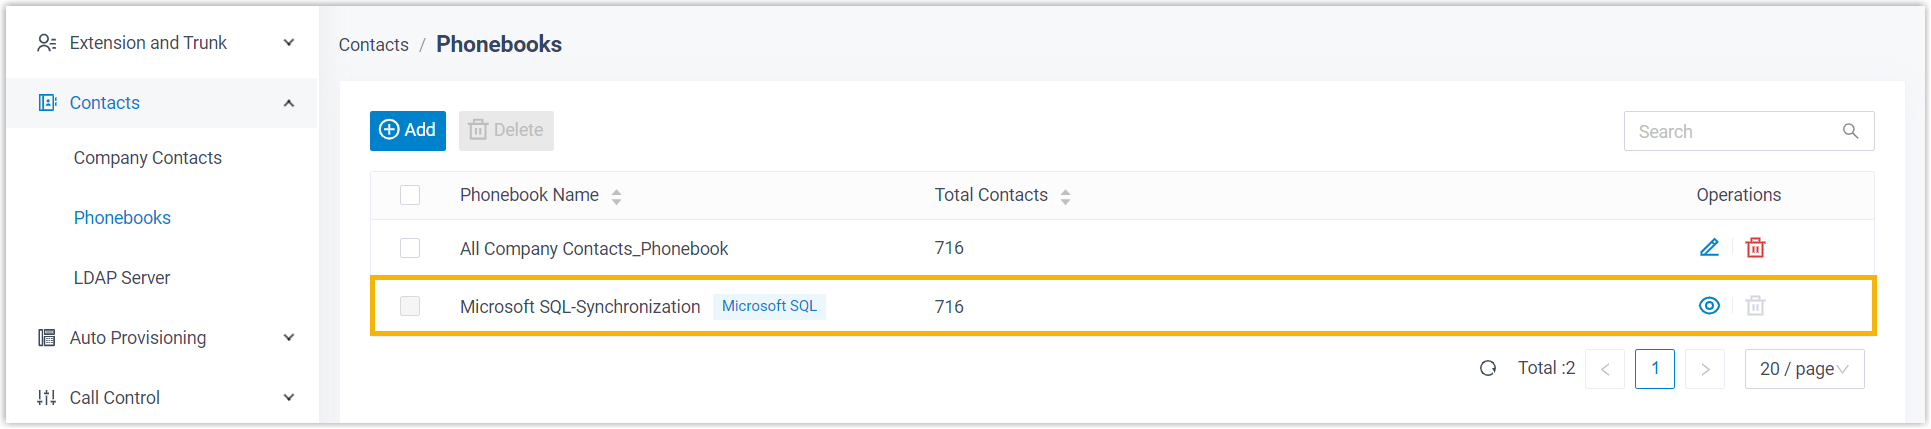Focus the Search input field
Screen dimensions: 1931x429
click(x=1735, y=132)
